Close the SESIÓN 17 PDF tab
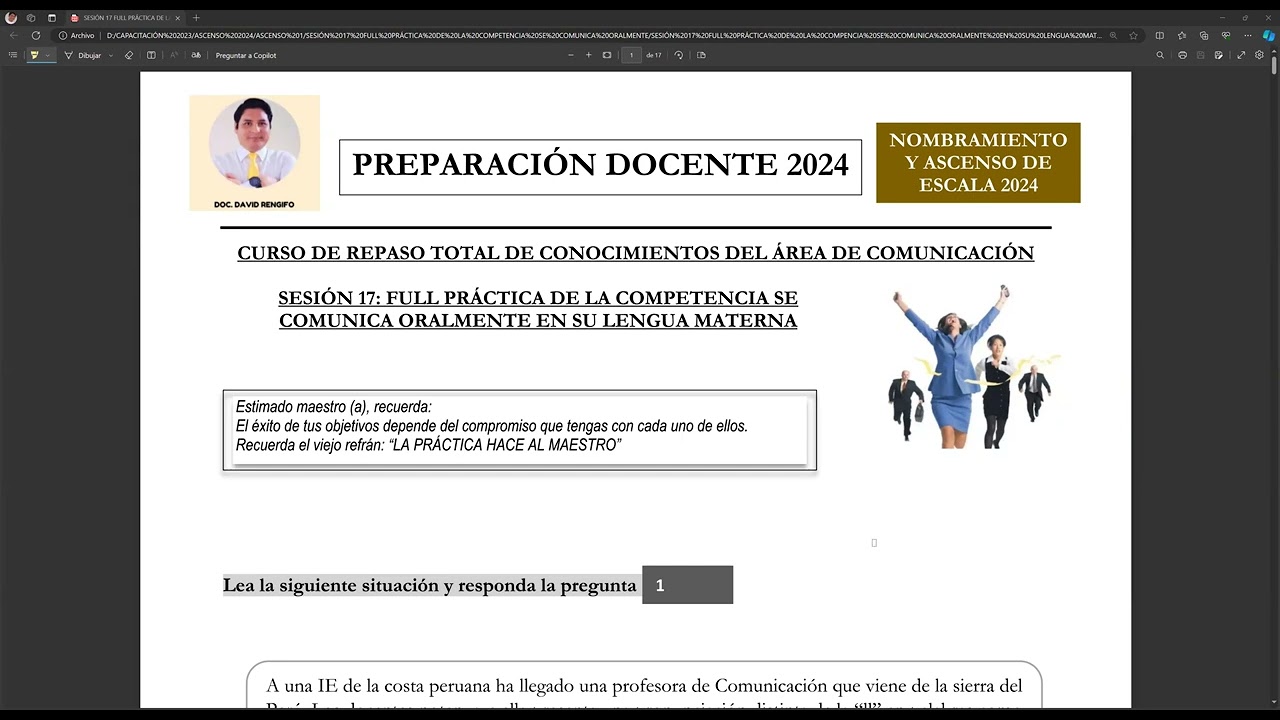The width and height of the screenshot is (1280, 720). (x=178, y=18)
